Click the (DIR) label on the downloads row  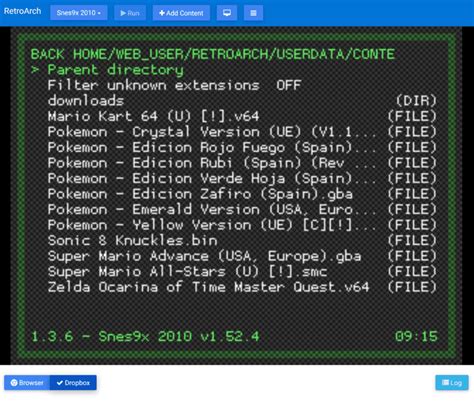click(416, 101)
